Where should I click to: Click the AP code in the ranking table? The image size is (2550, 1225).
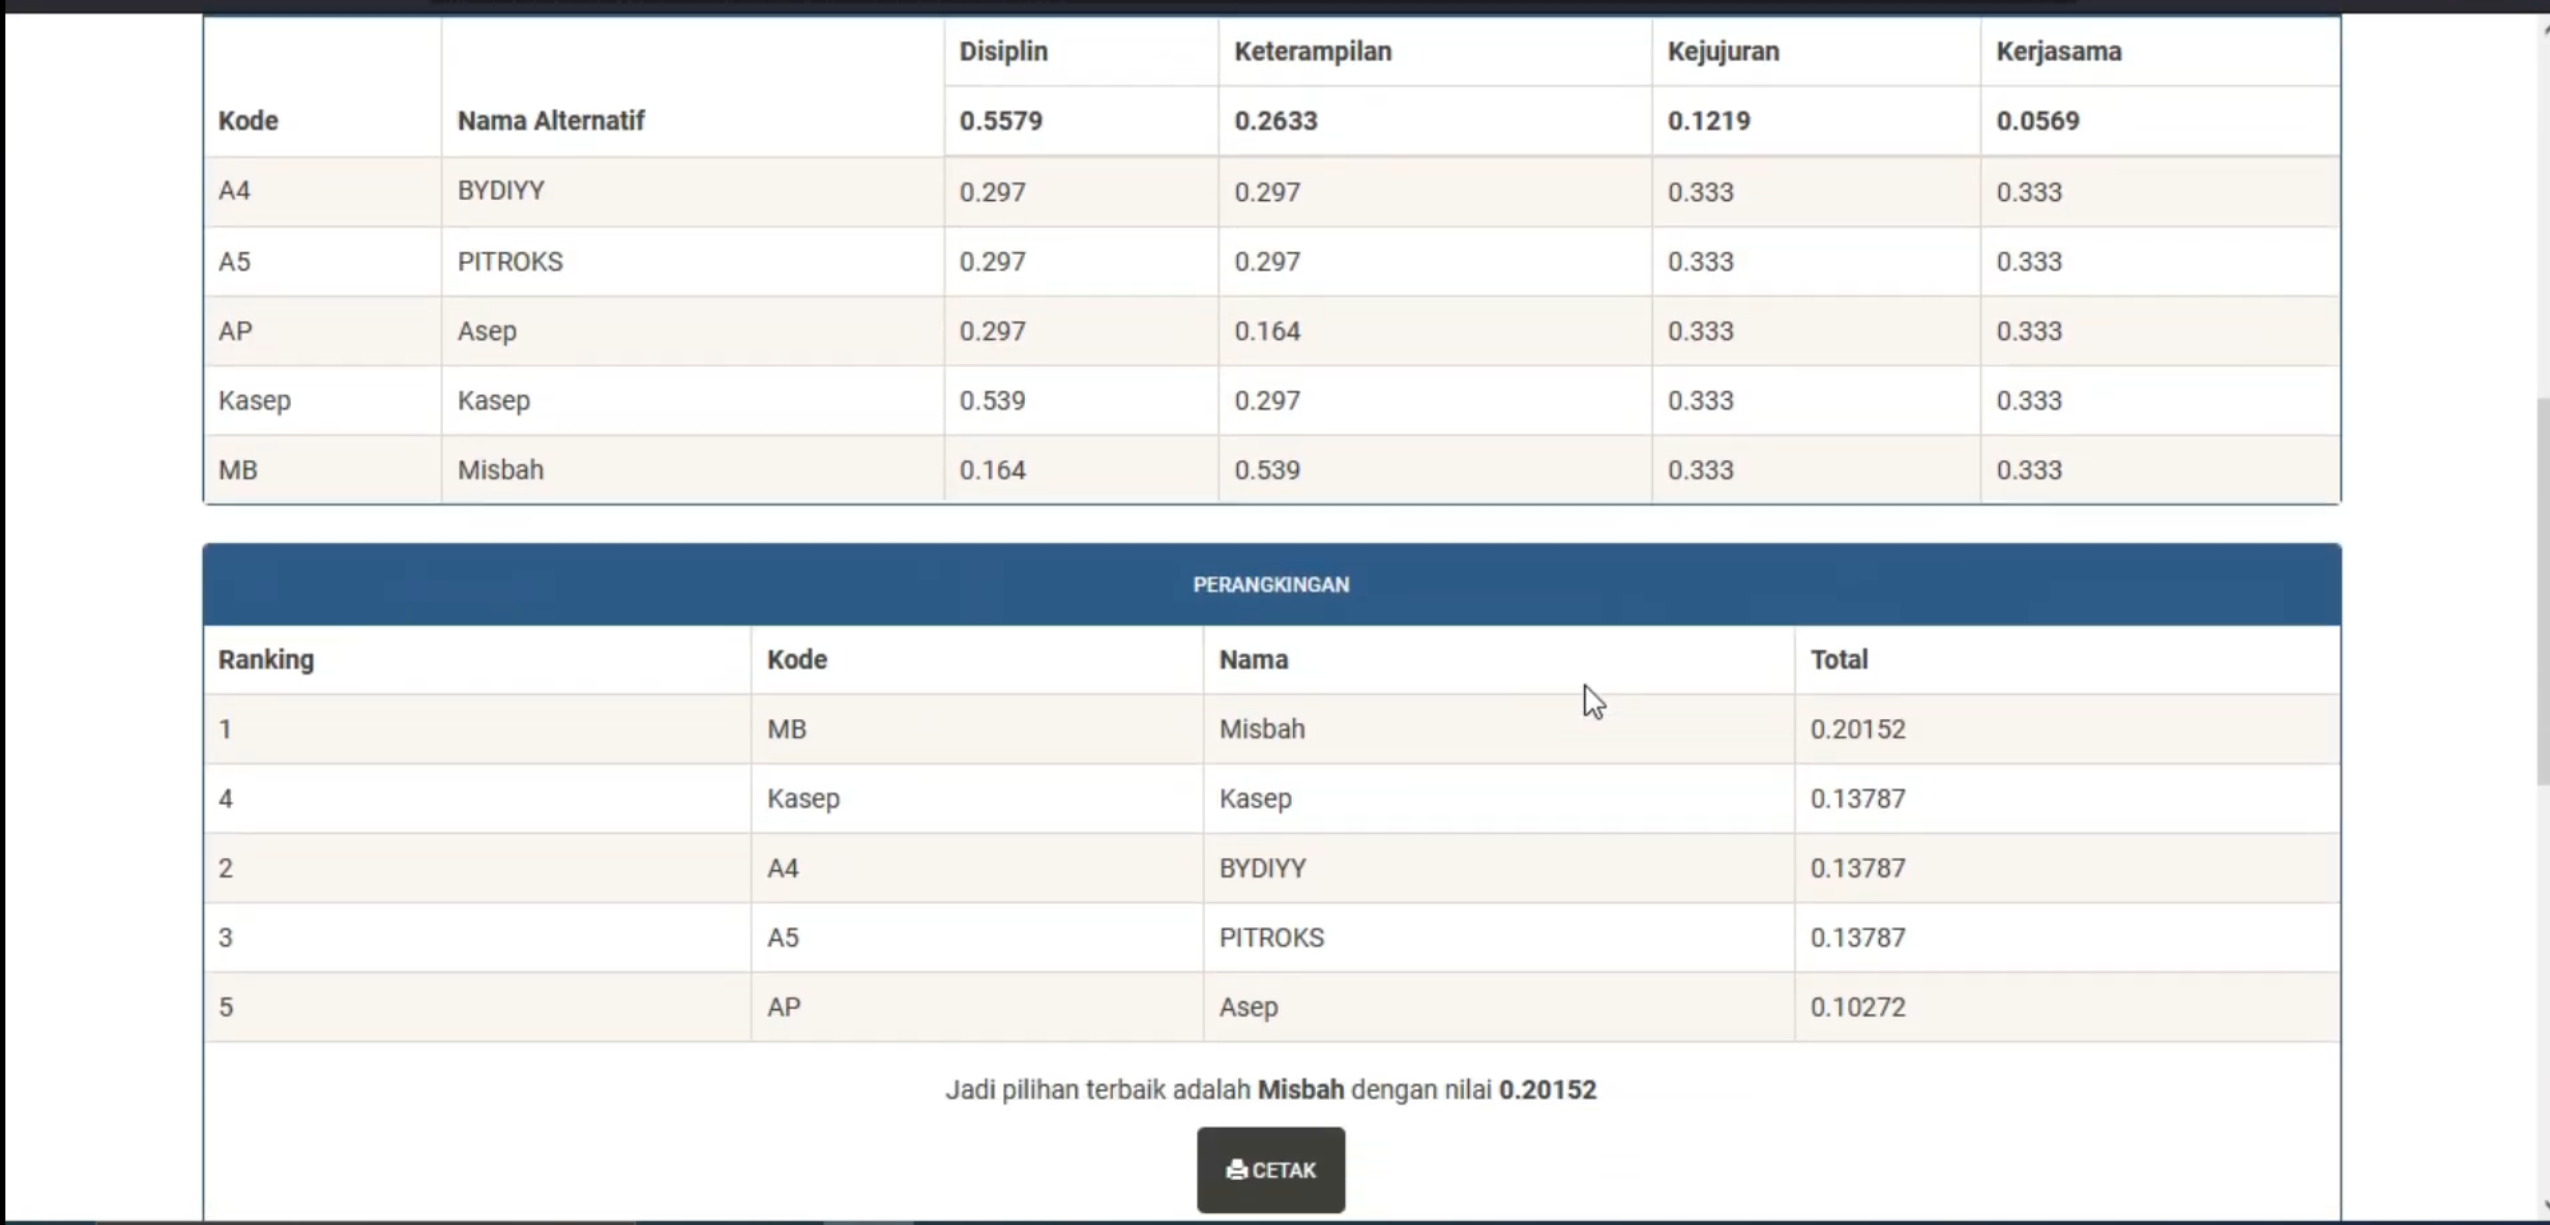pos(784,1007)
